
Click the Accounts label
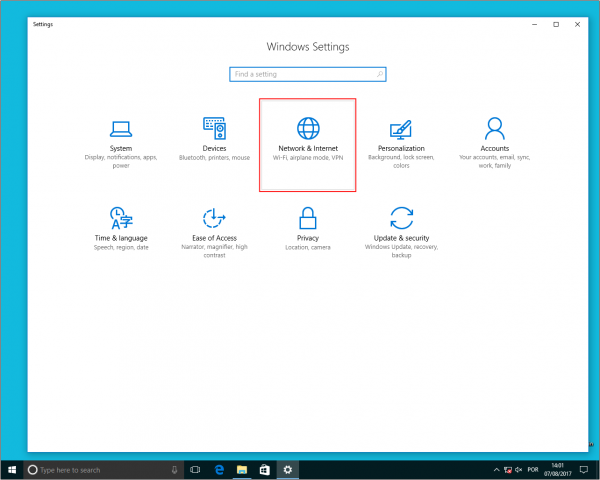pyautogui.click(x=494, y=149)
